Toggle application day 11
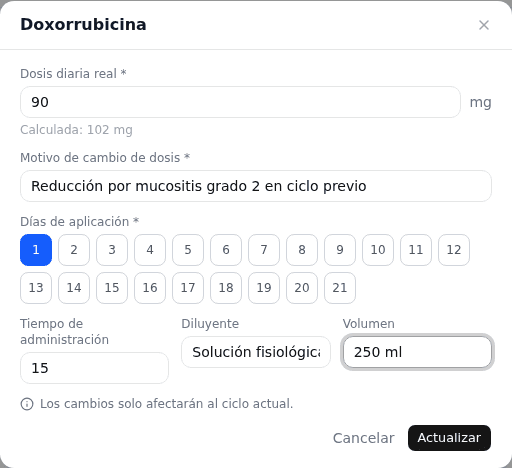 coord(416,250)
